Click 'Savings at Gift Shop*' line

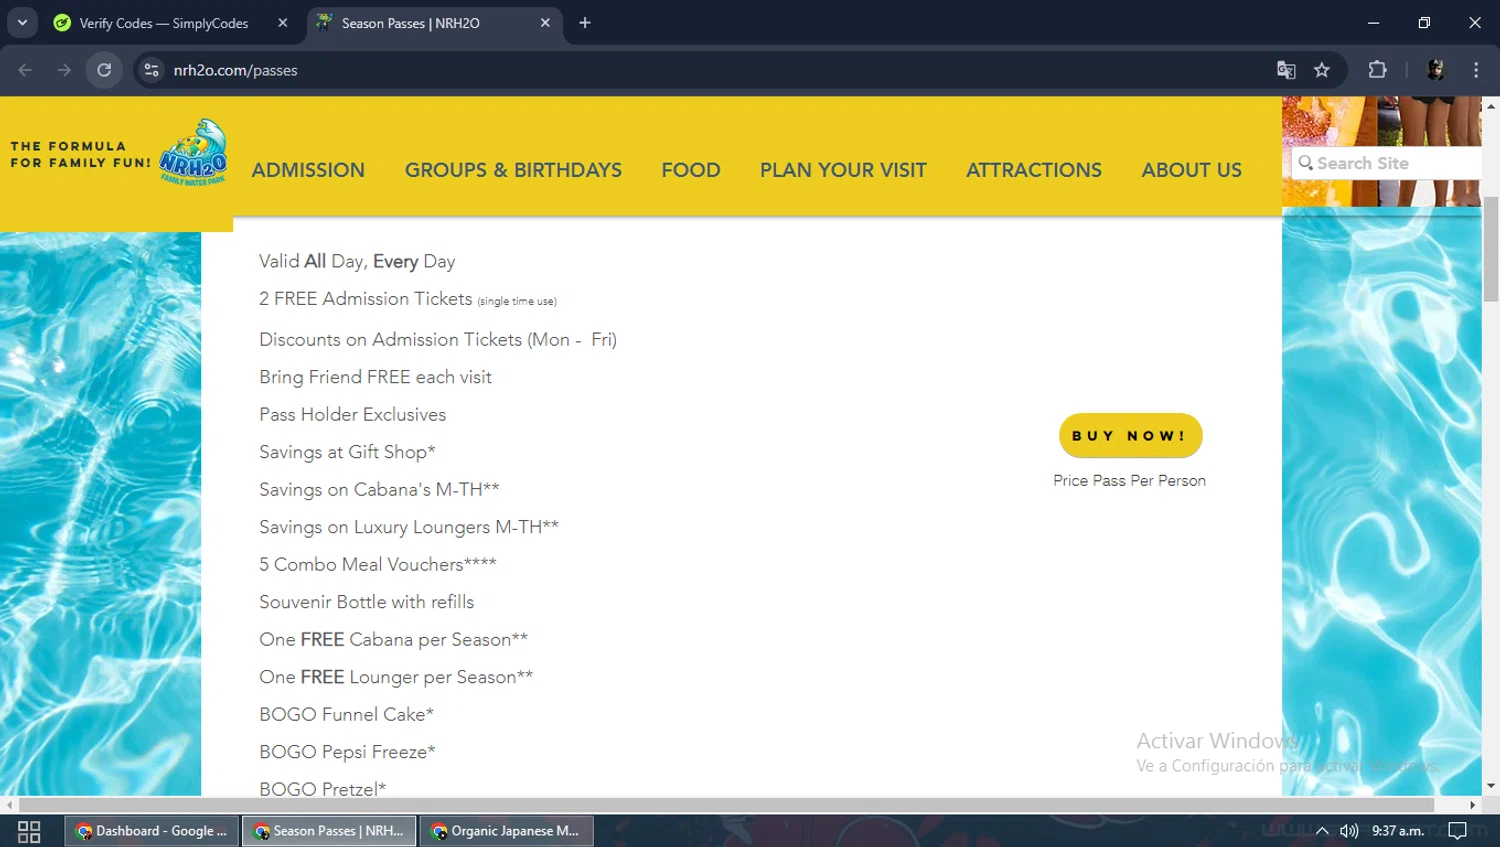347,452
